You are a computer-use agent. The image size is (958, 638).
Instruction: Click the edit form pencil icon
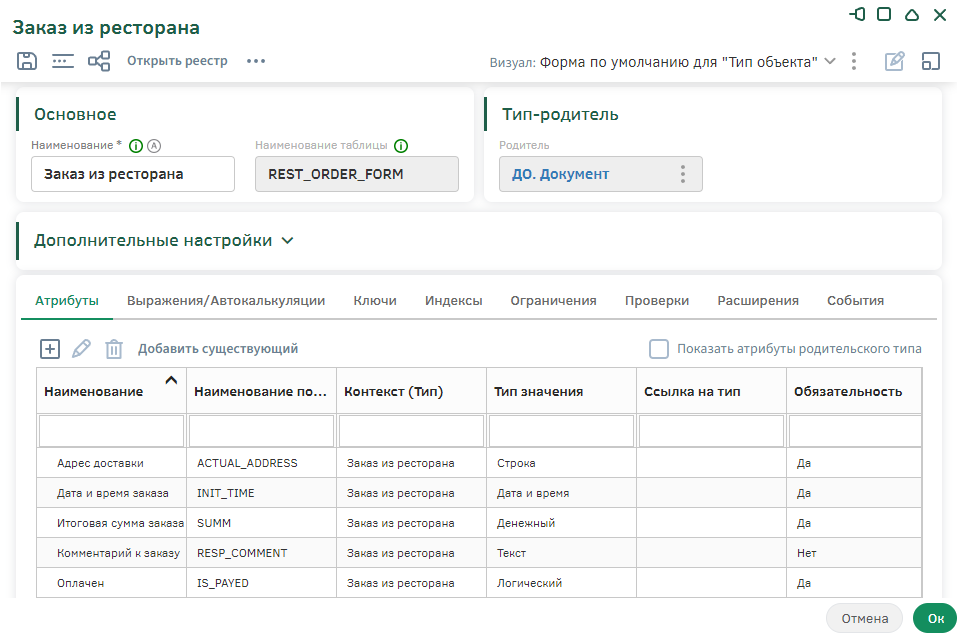(895, 61)
